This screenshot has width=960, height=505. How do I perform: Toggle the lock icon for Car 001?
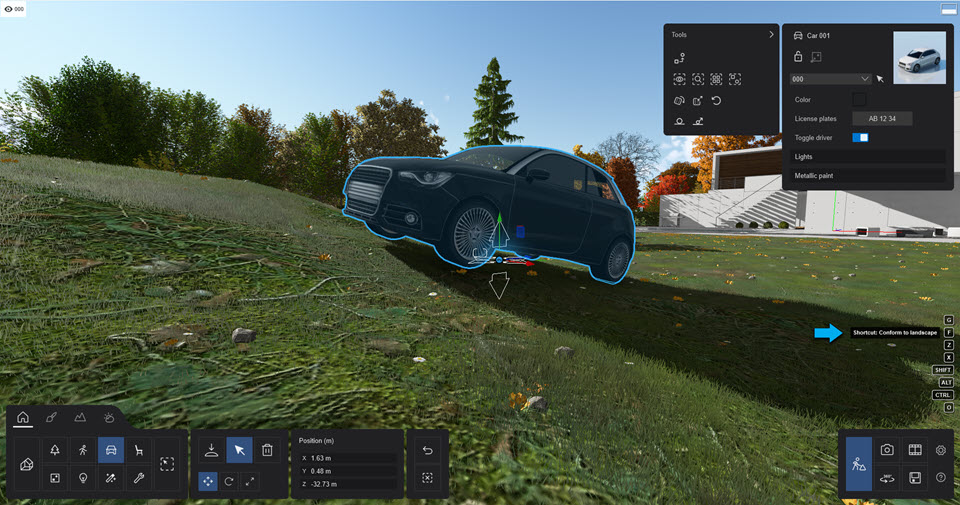(798, 57)
